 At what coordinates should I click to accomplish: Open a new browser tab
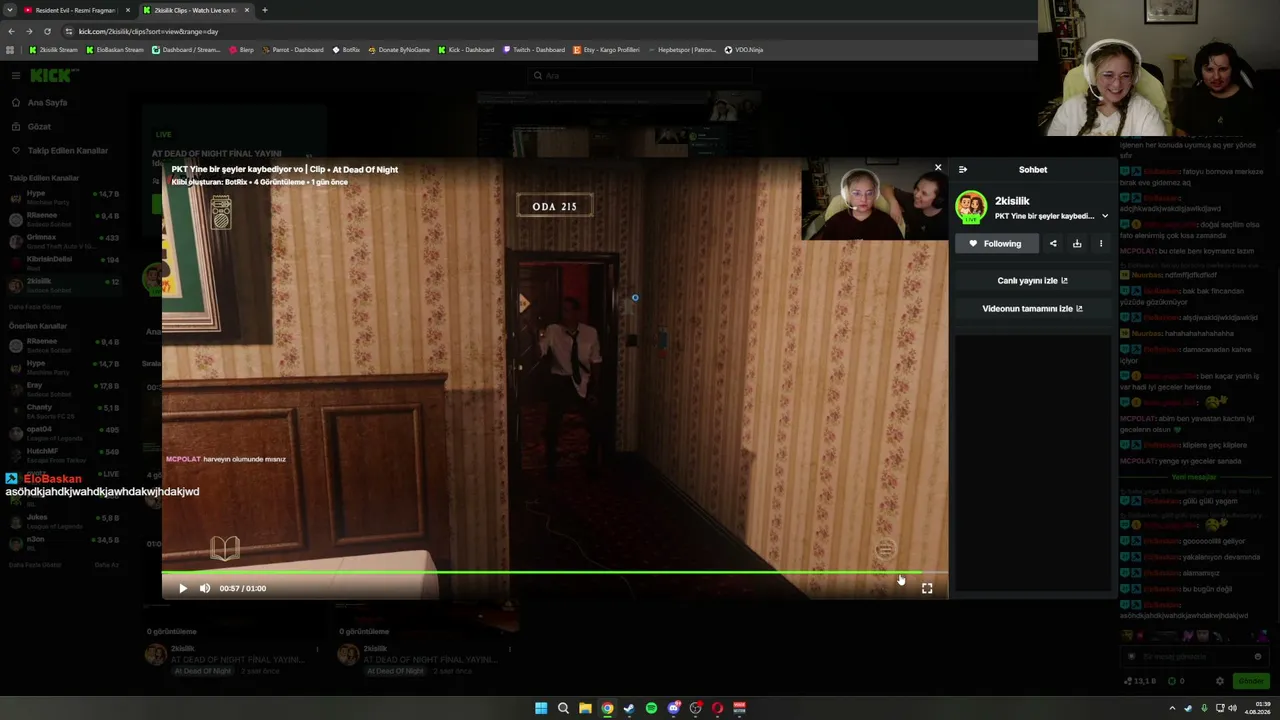(x=265, y=10)
